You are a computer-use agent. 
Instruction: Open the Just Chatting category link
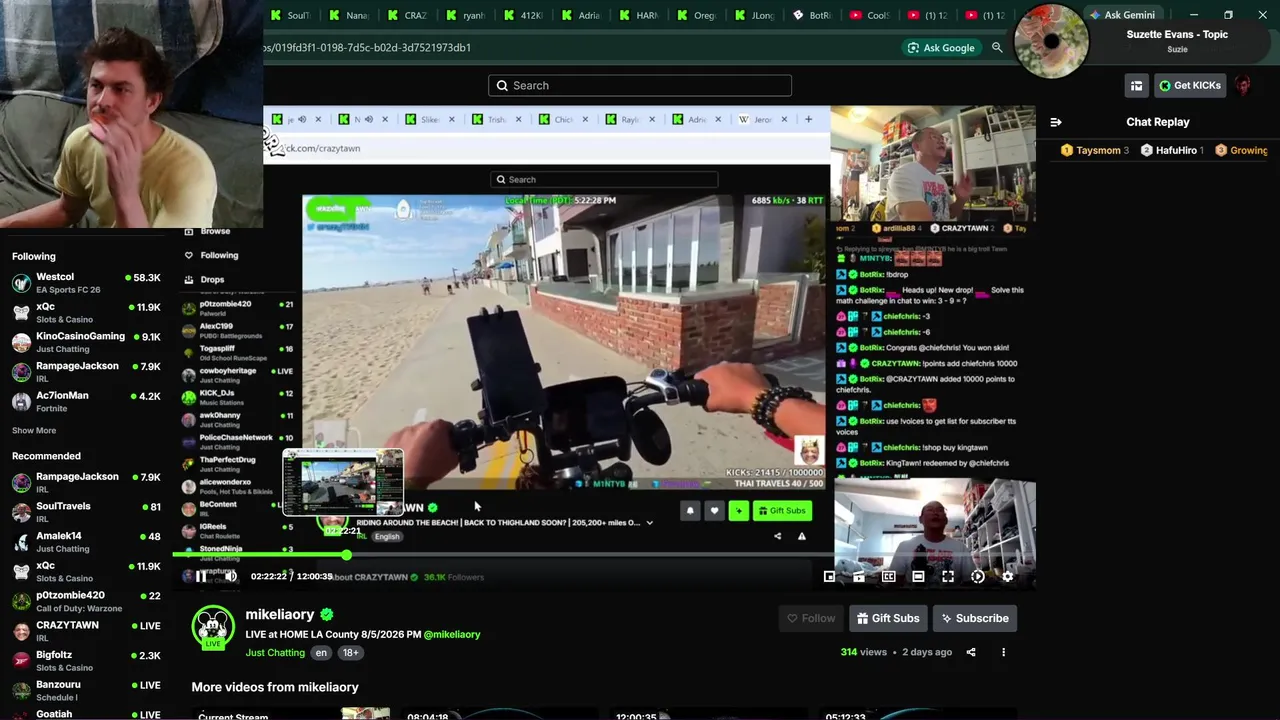pos(275,653)
